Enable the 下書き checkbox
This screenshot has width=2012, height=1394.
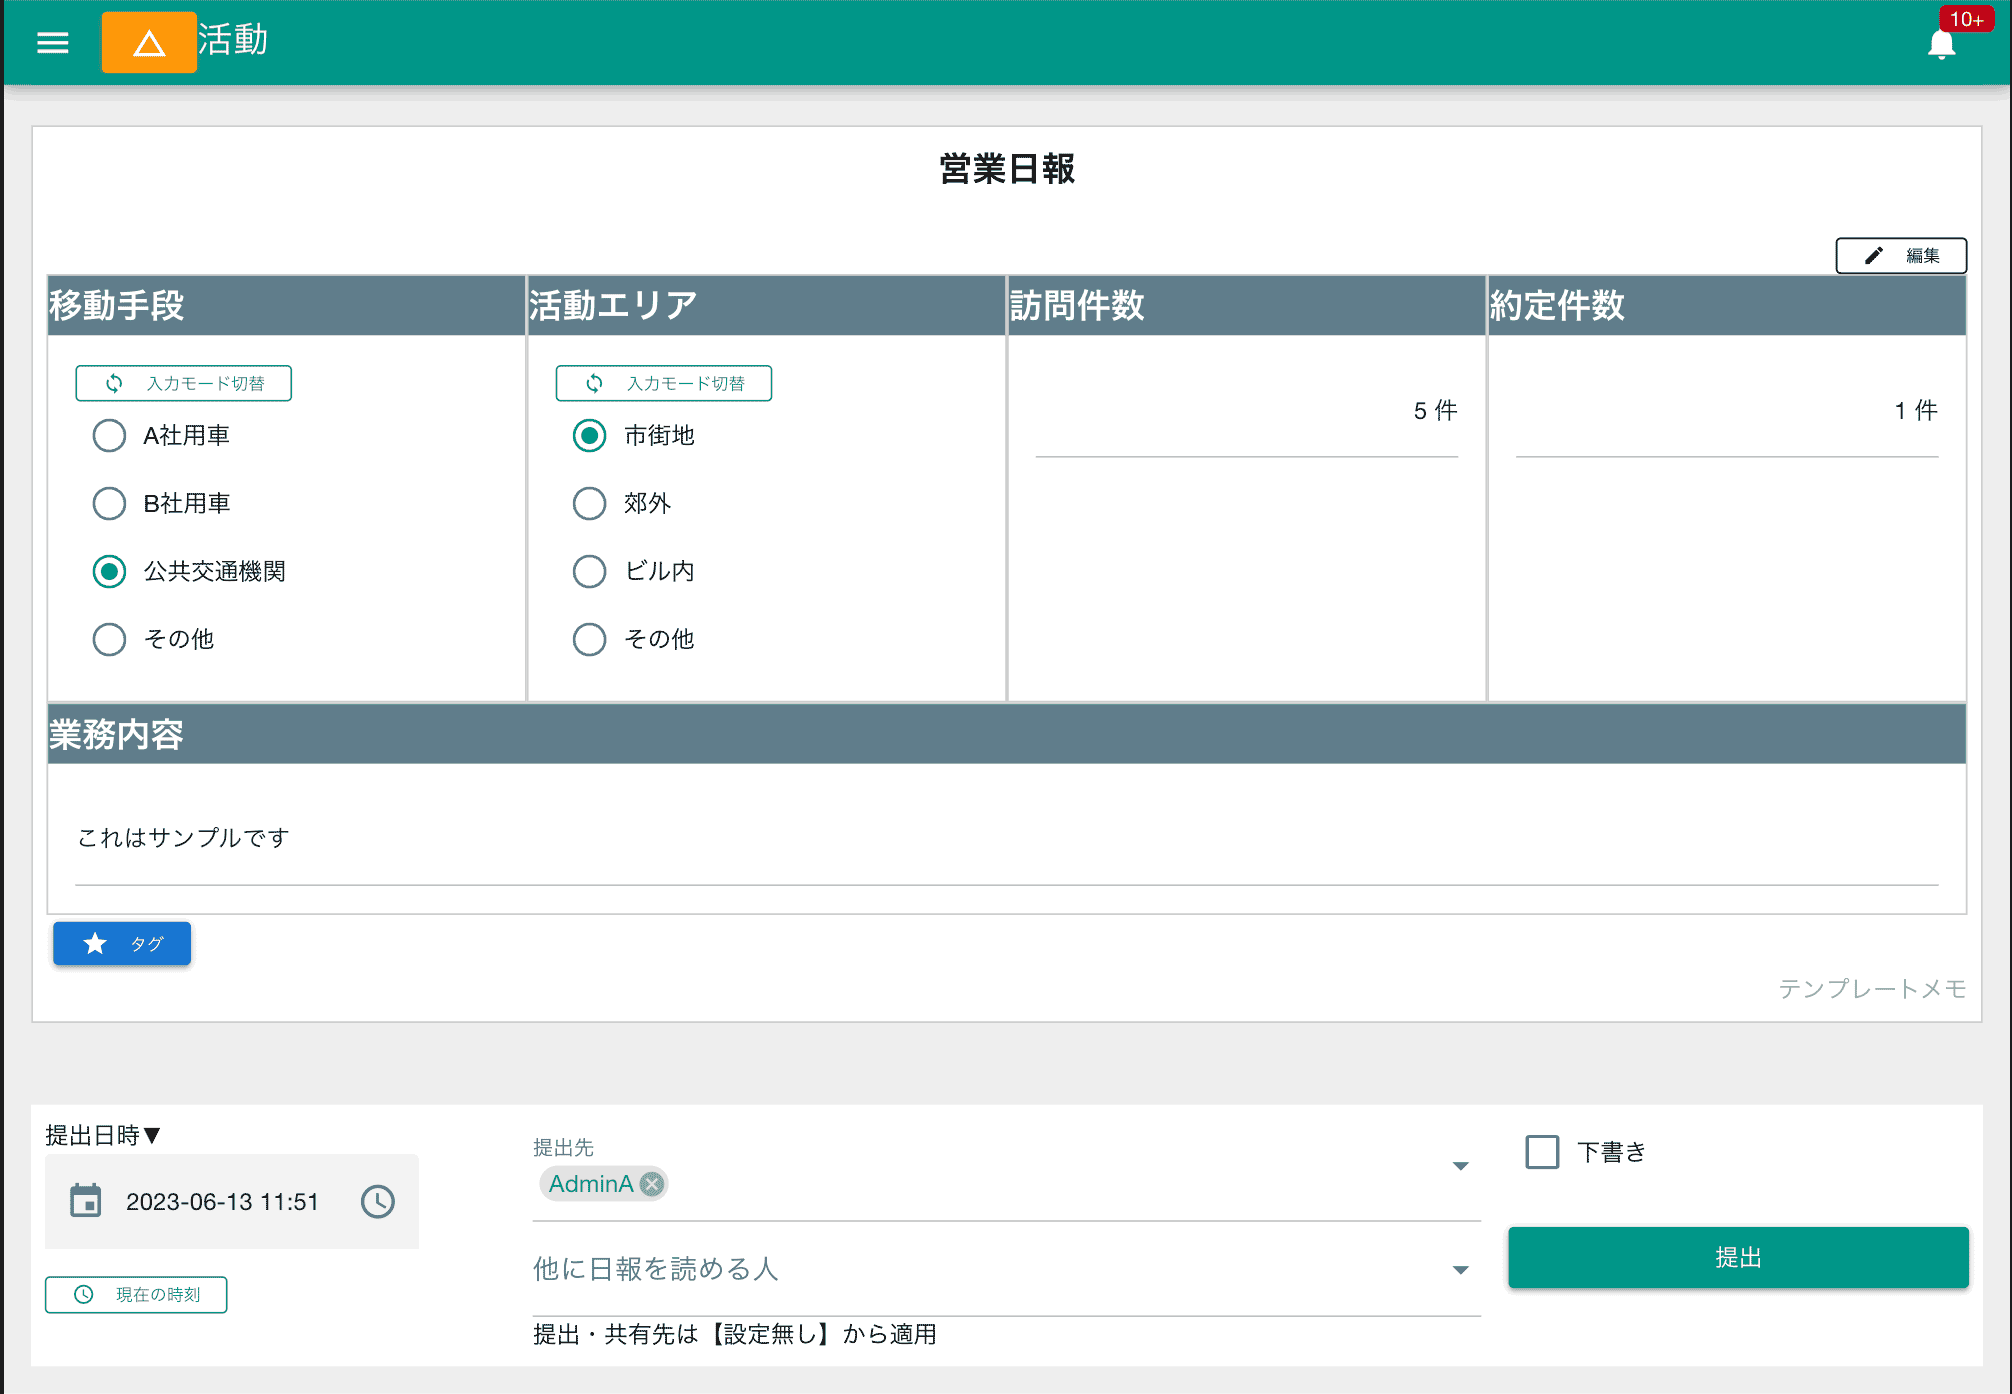click(1540, 1152)
